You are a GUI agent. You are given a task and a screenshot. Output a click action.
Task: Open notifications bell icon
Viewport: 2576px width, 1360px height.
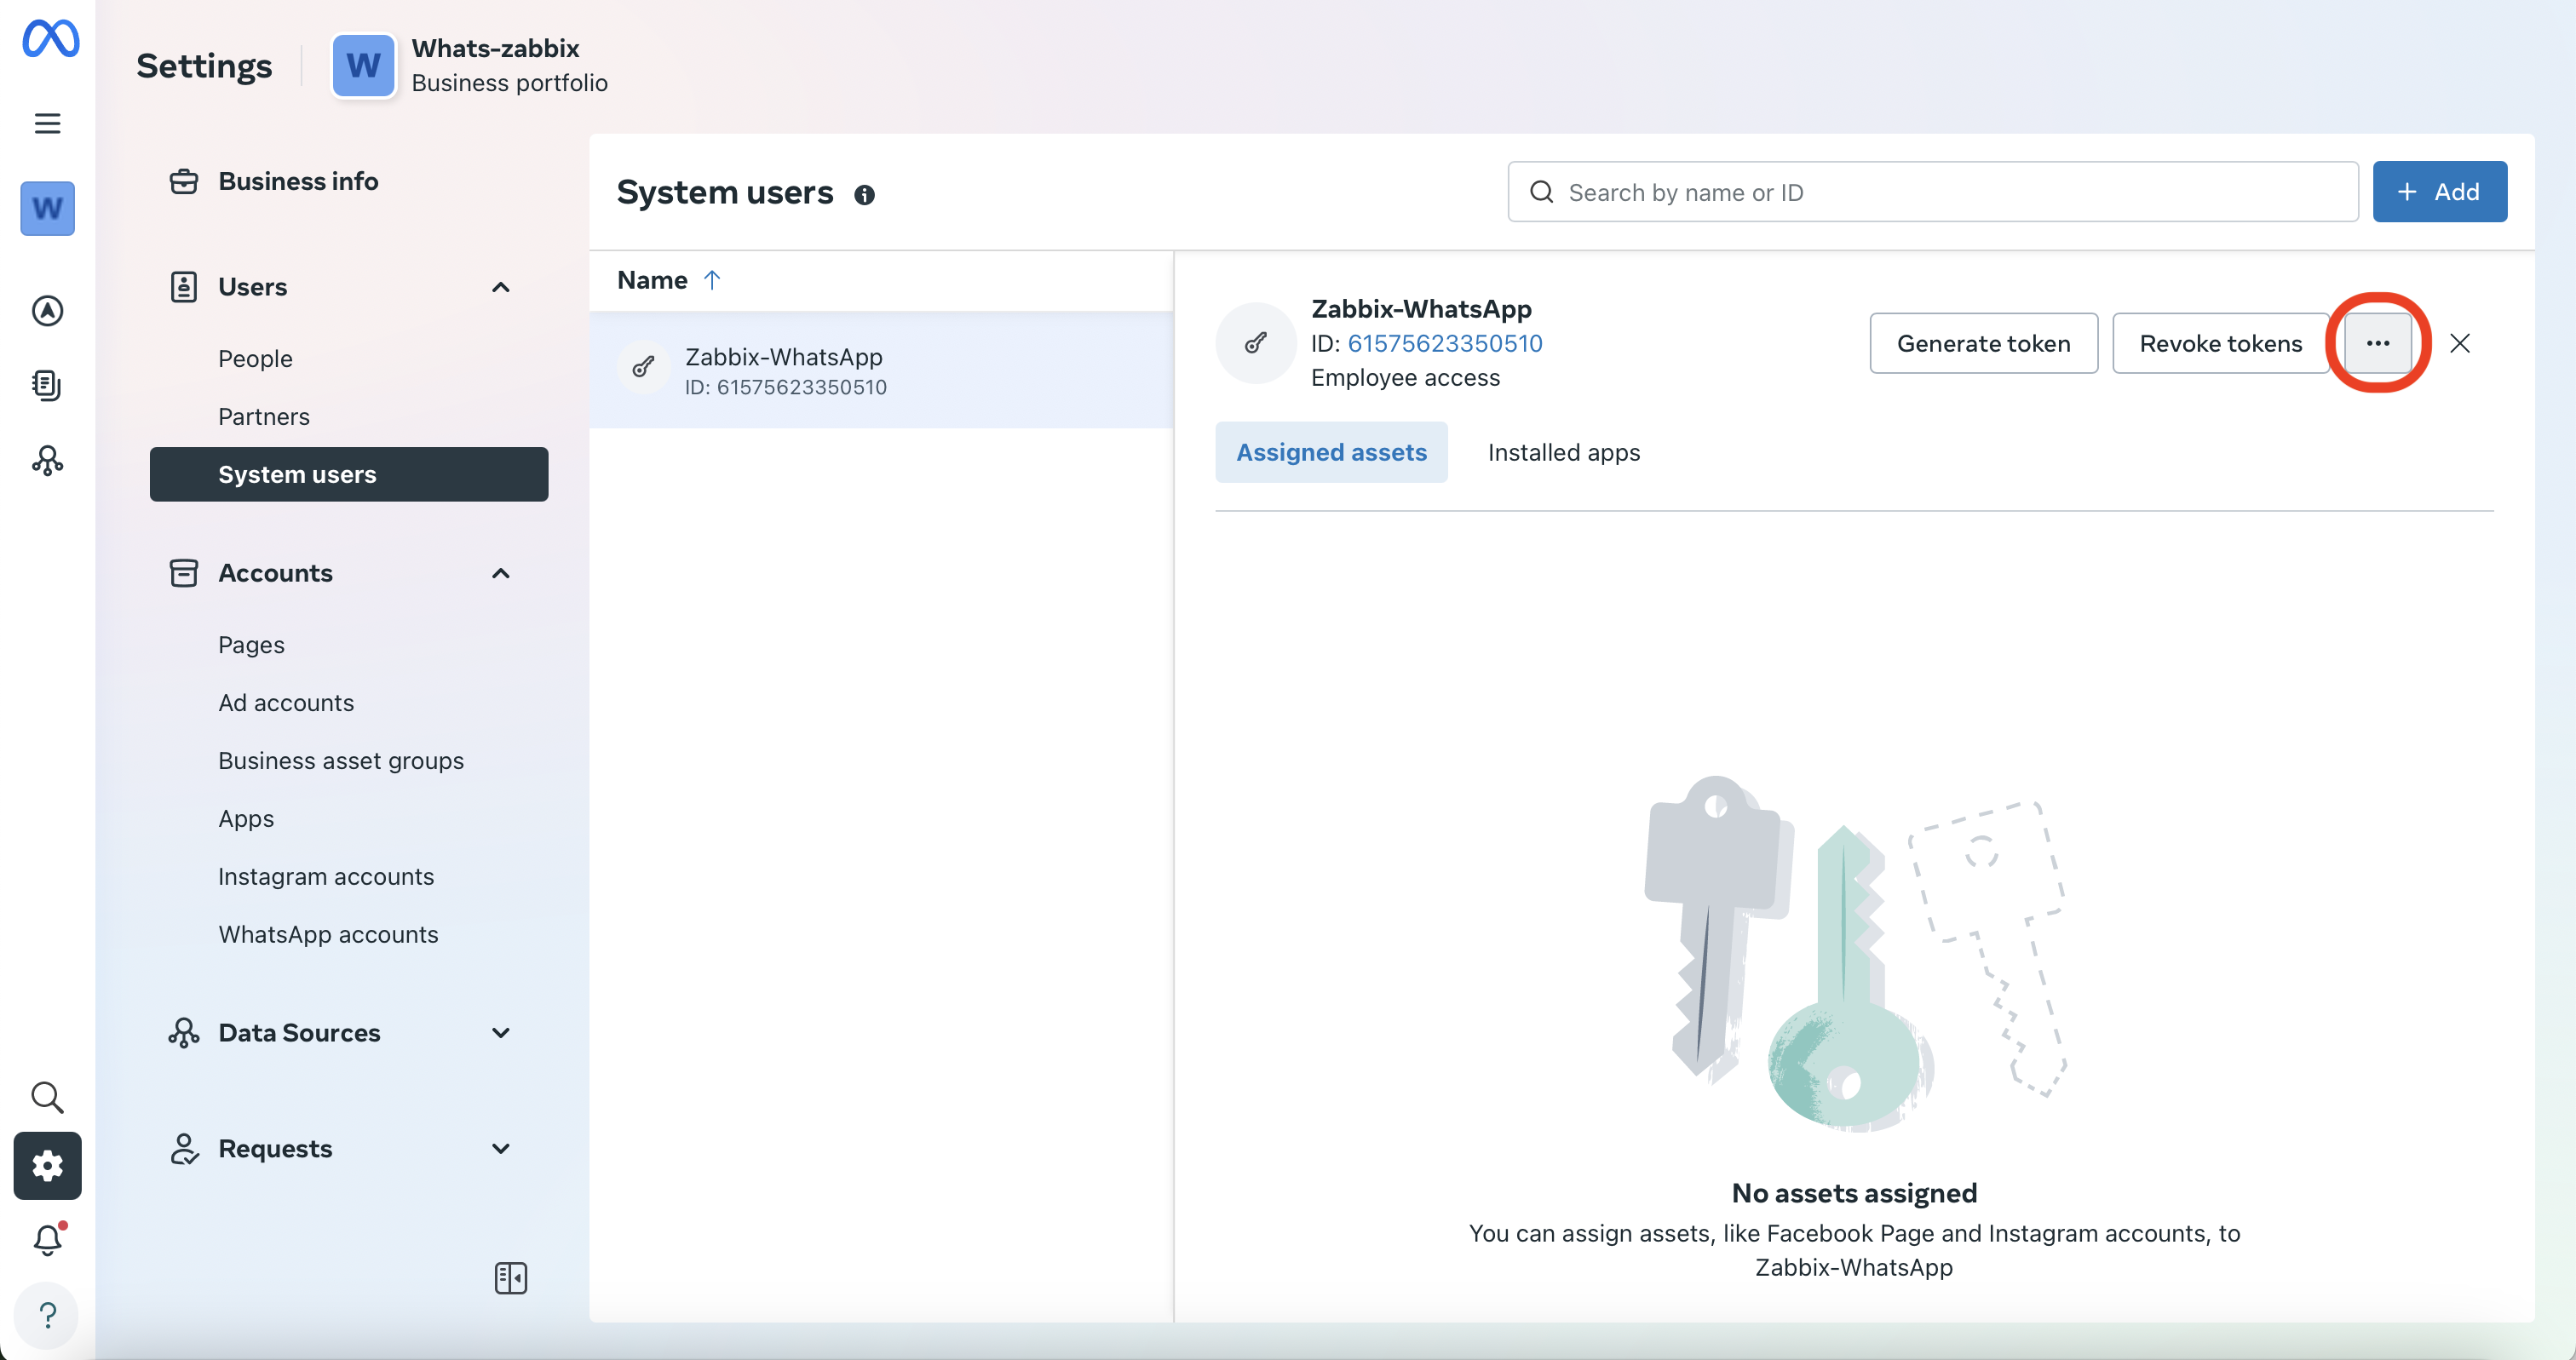click(47, 1240)
